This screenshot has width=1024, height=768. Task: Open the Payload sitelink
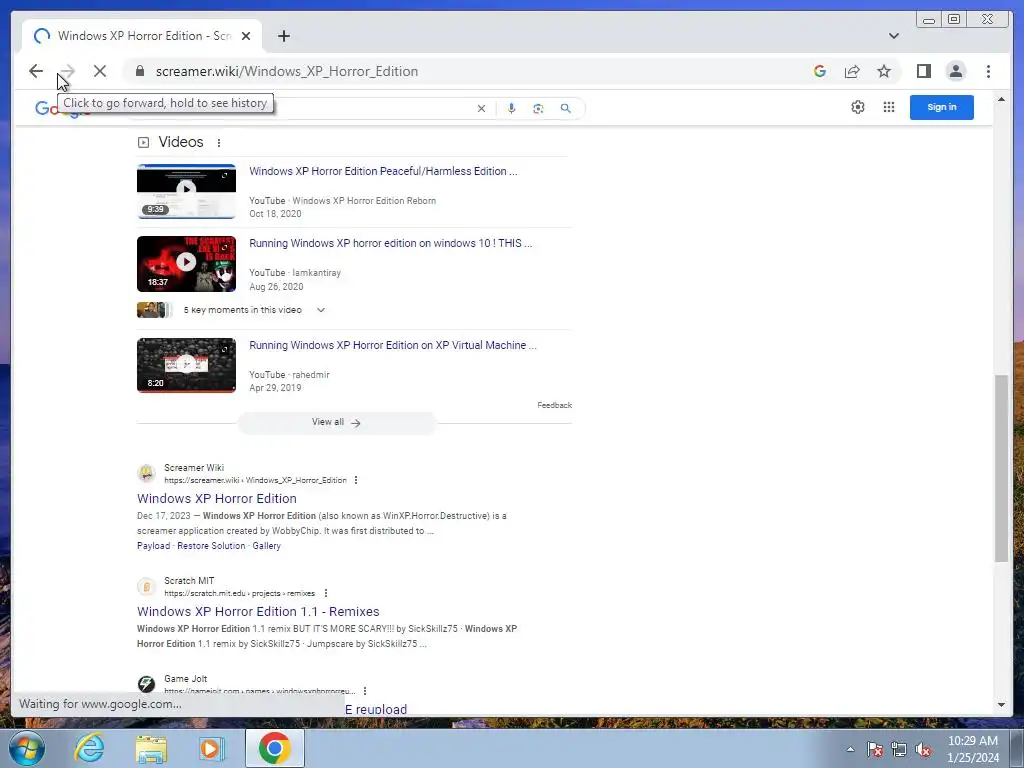point(153,546)
